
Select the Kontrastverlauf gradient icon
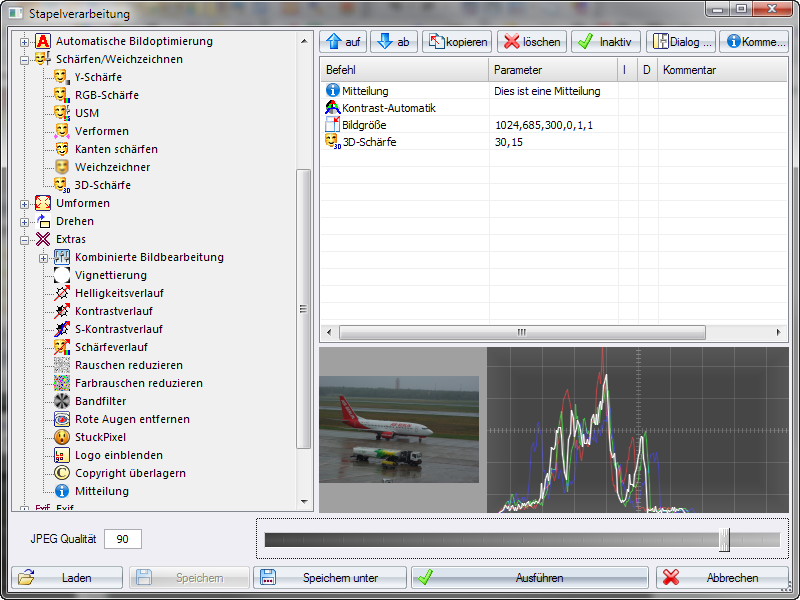60,311
